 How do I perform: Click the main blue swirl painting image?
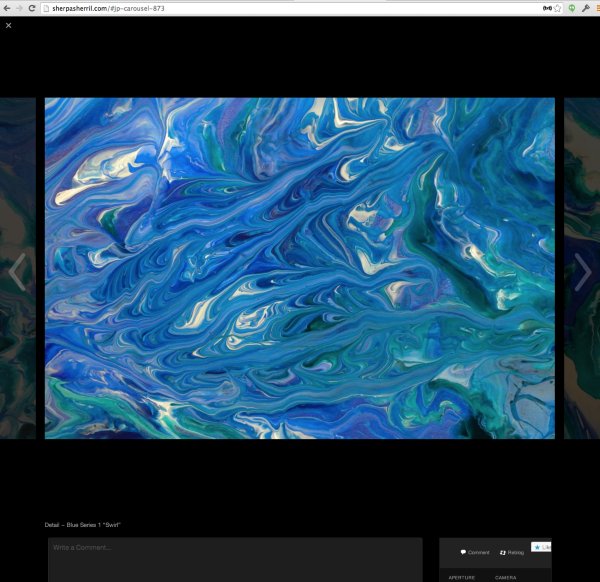[x=299, y=267]
